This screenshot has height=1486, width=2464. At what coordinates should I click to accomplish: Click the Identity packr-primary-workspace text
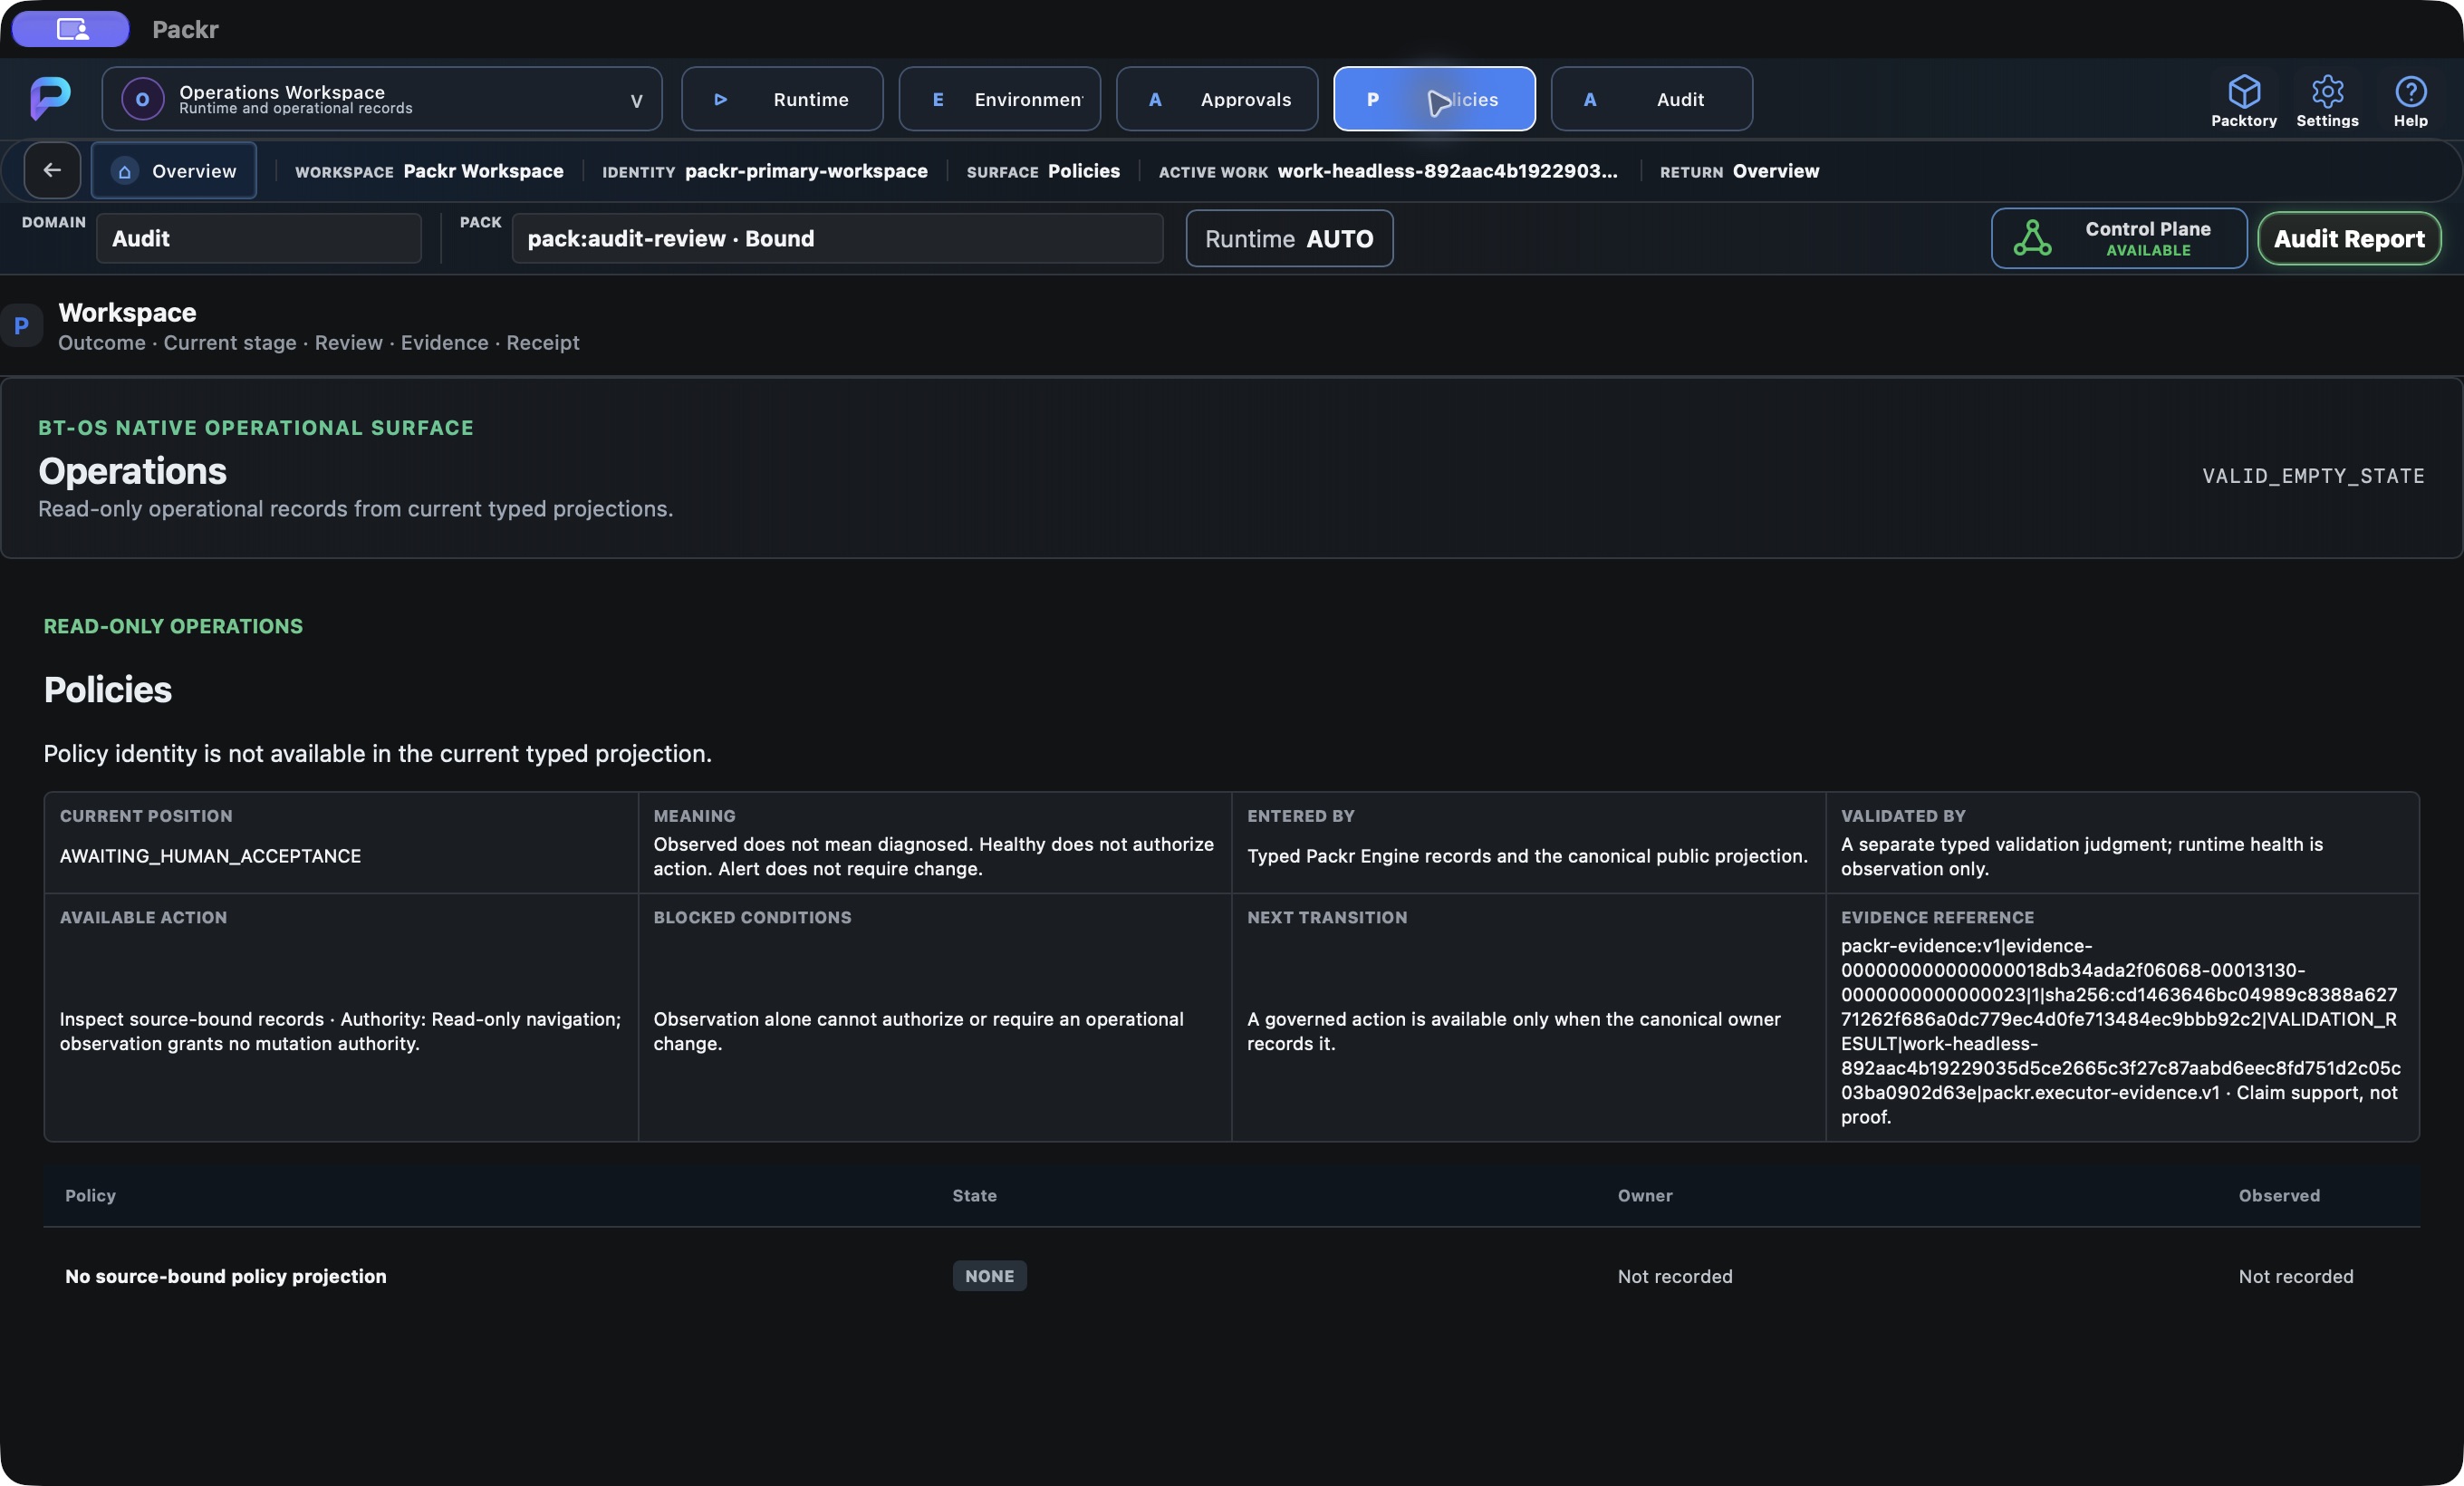806,171
